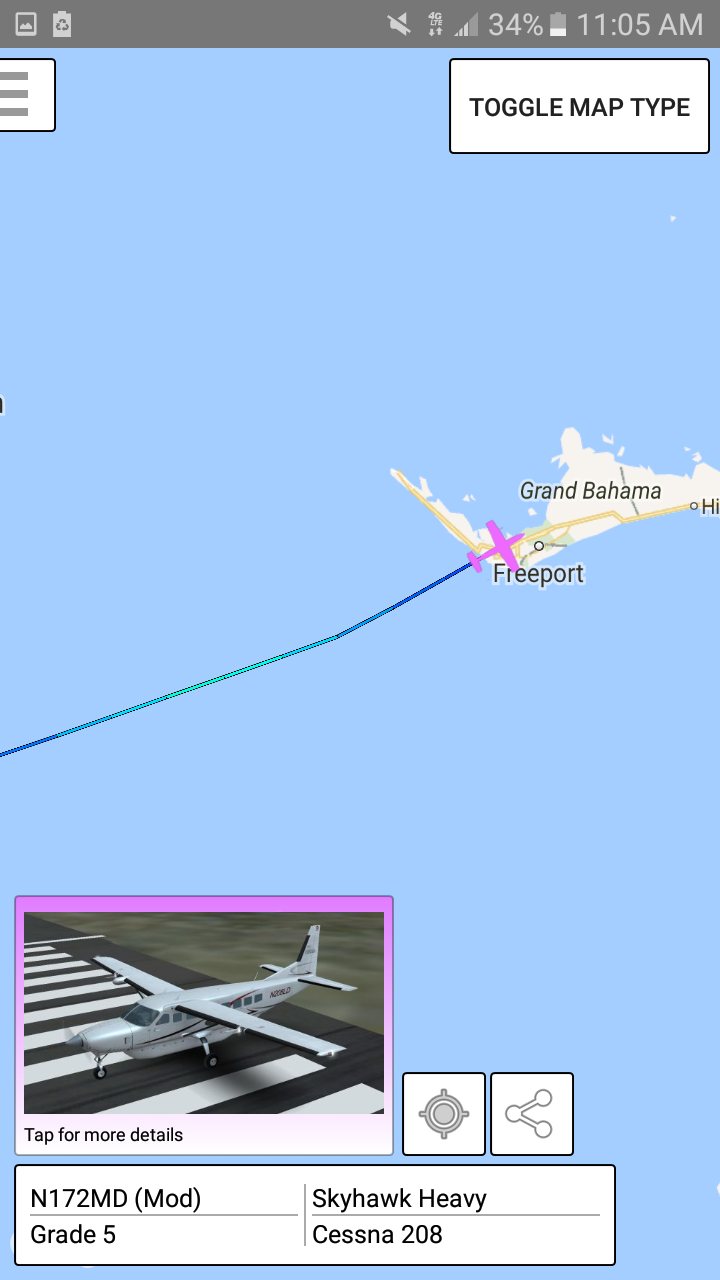Image resolution: width=720 pixels, height=1280 pixels.
Task: Tap the Freeport airport circle marker
Action: pos(539,546)
